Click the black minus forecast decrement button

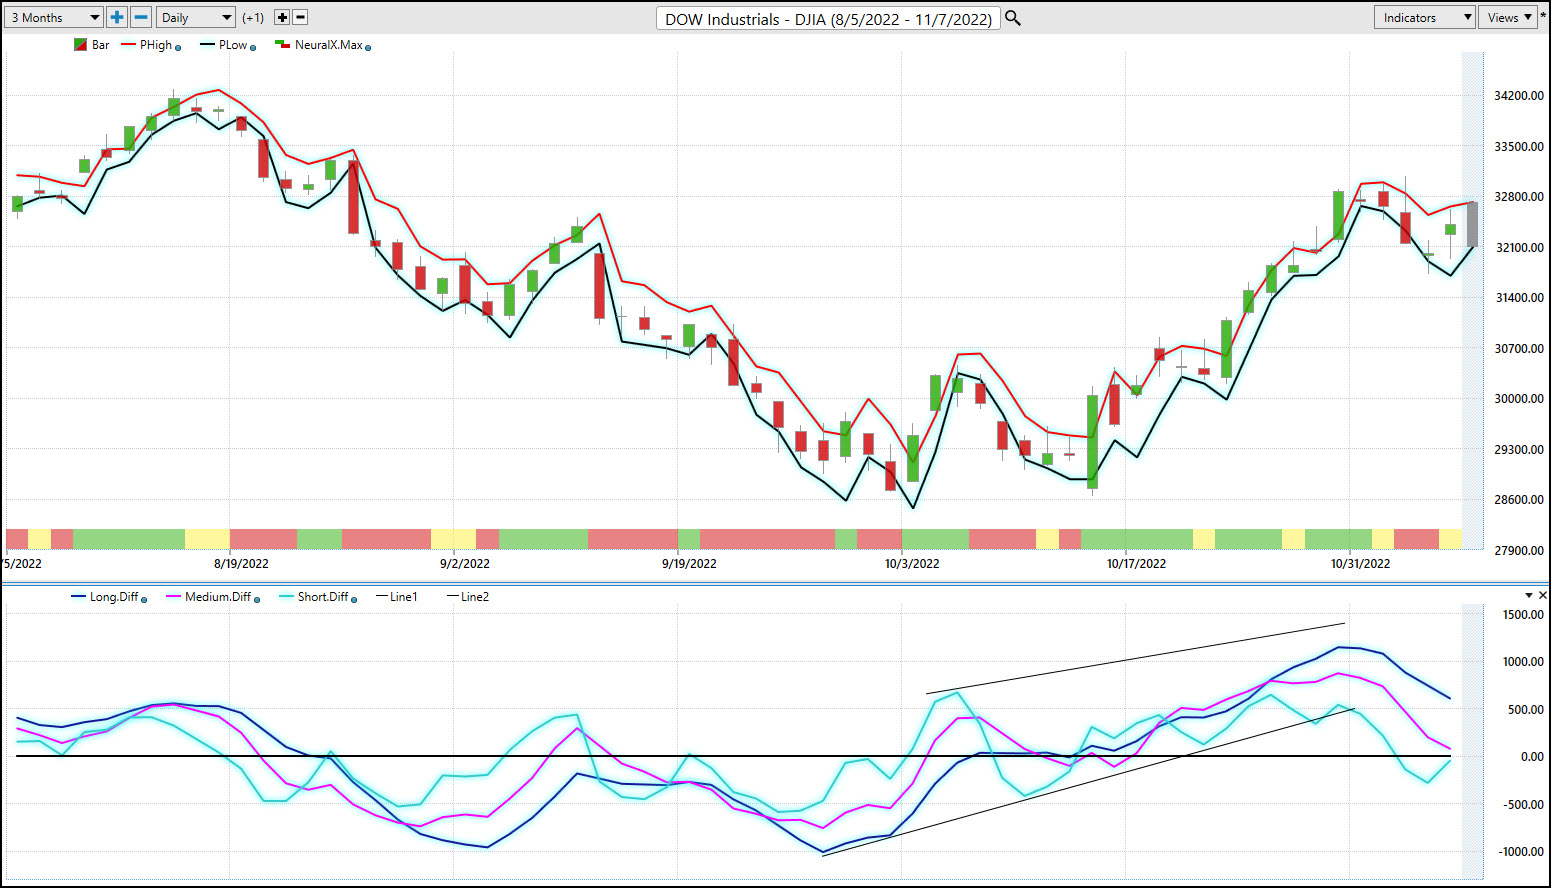300,17
